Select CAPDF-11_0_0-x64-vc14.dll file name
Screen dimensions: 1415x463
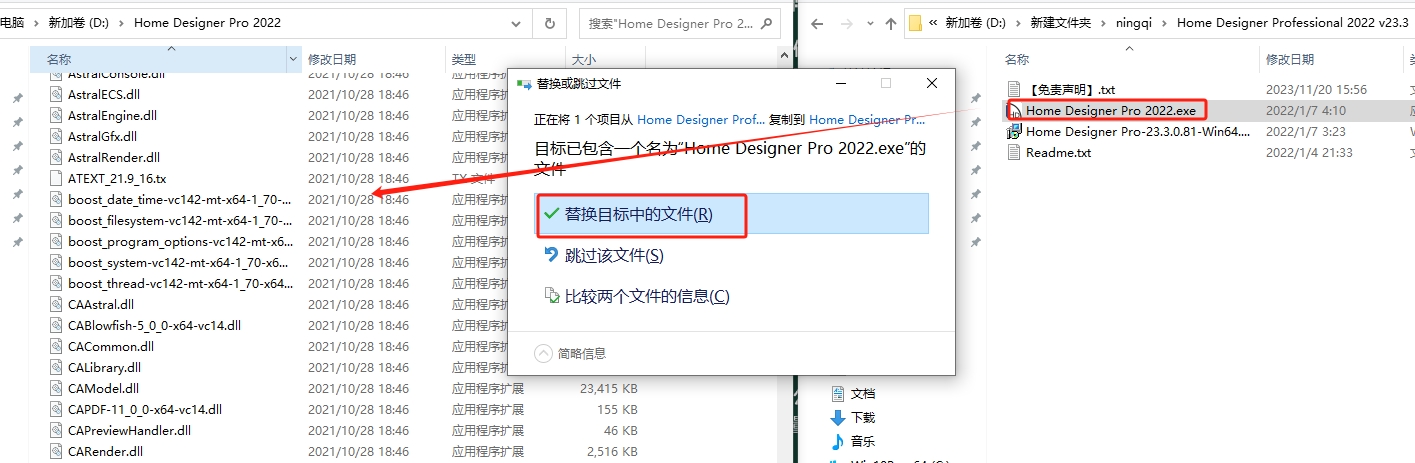point(145,410)
